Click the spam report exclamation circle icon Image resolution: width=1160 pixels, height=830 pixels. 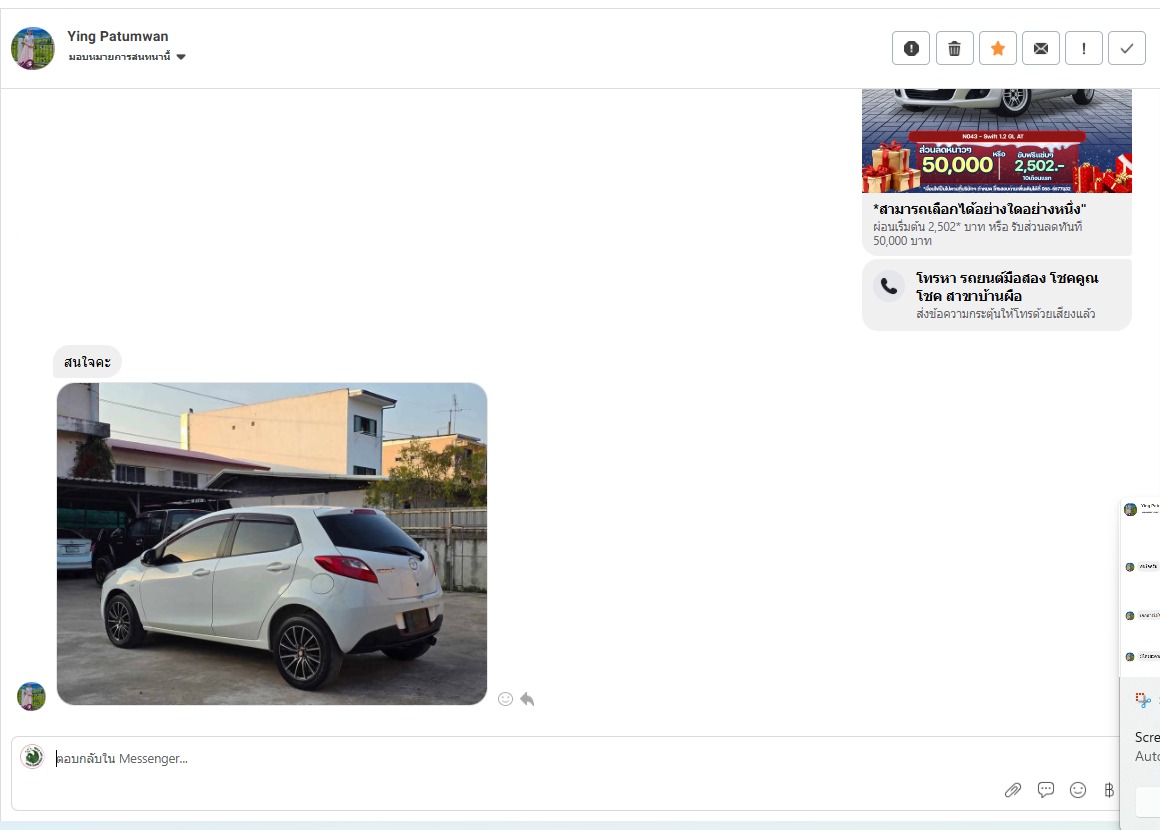[911, 49]
